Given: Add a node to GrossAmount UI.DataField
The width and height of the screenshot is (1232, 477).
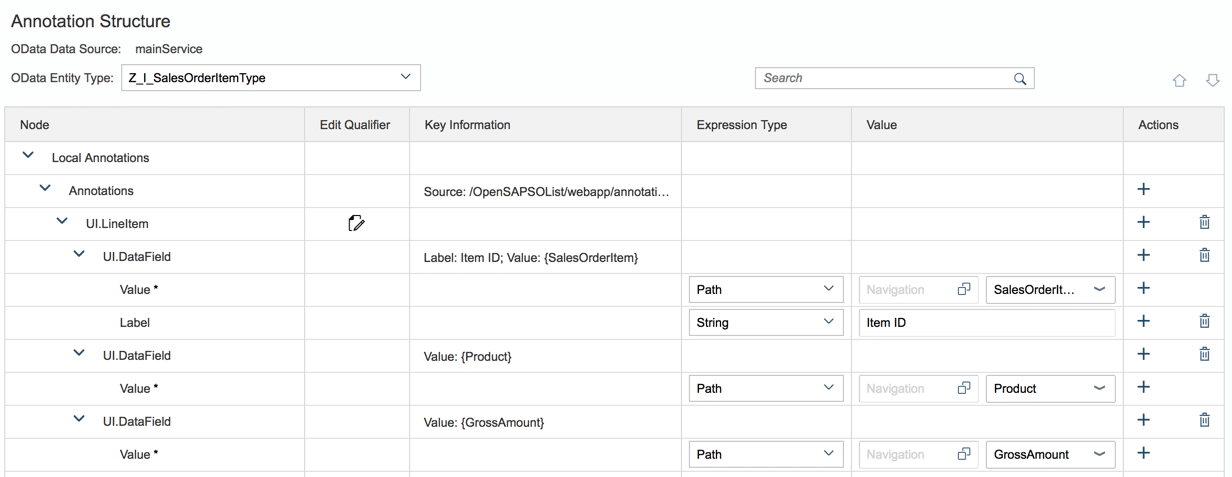Looking at the screenshot, I should [1144, 421].
